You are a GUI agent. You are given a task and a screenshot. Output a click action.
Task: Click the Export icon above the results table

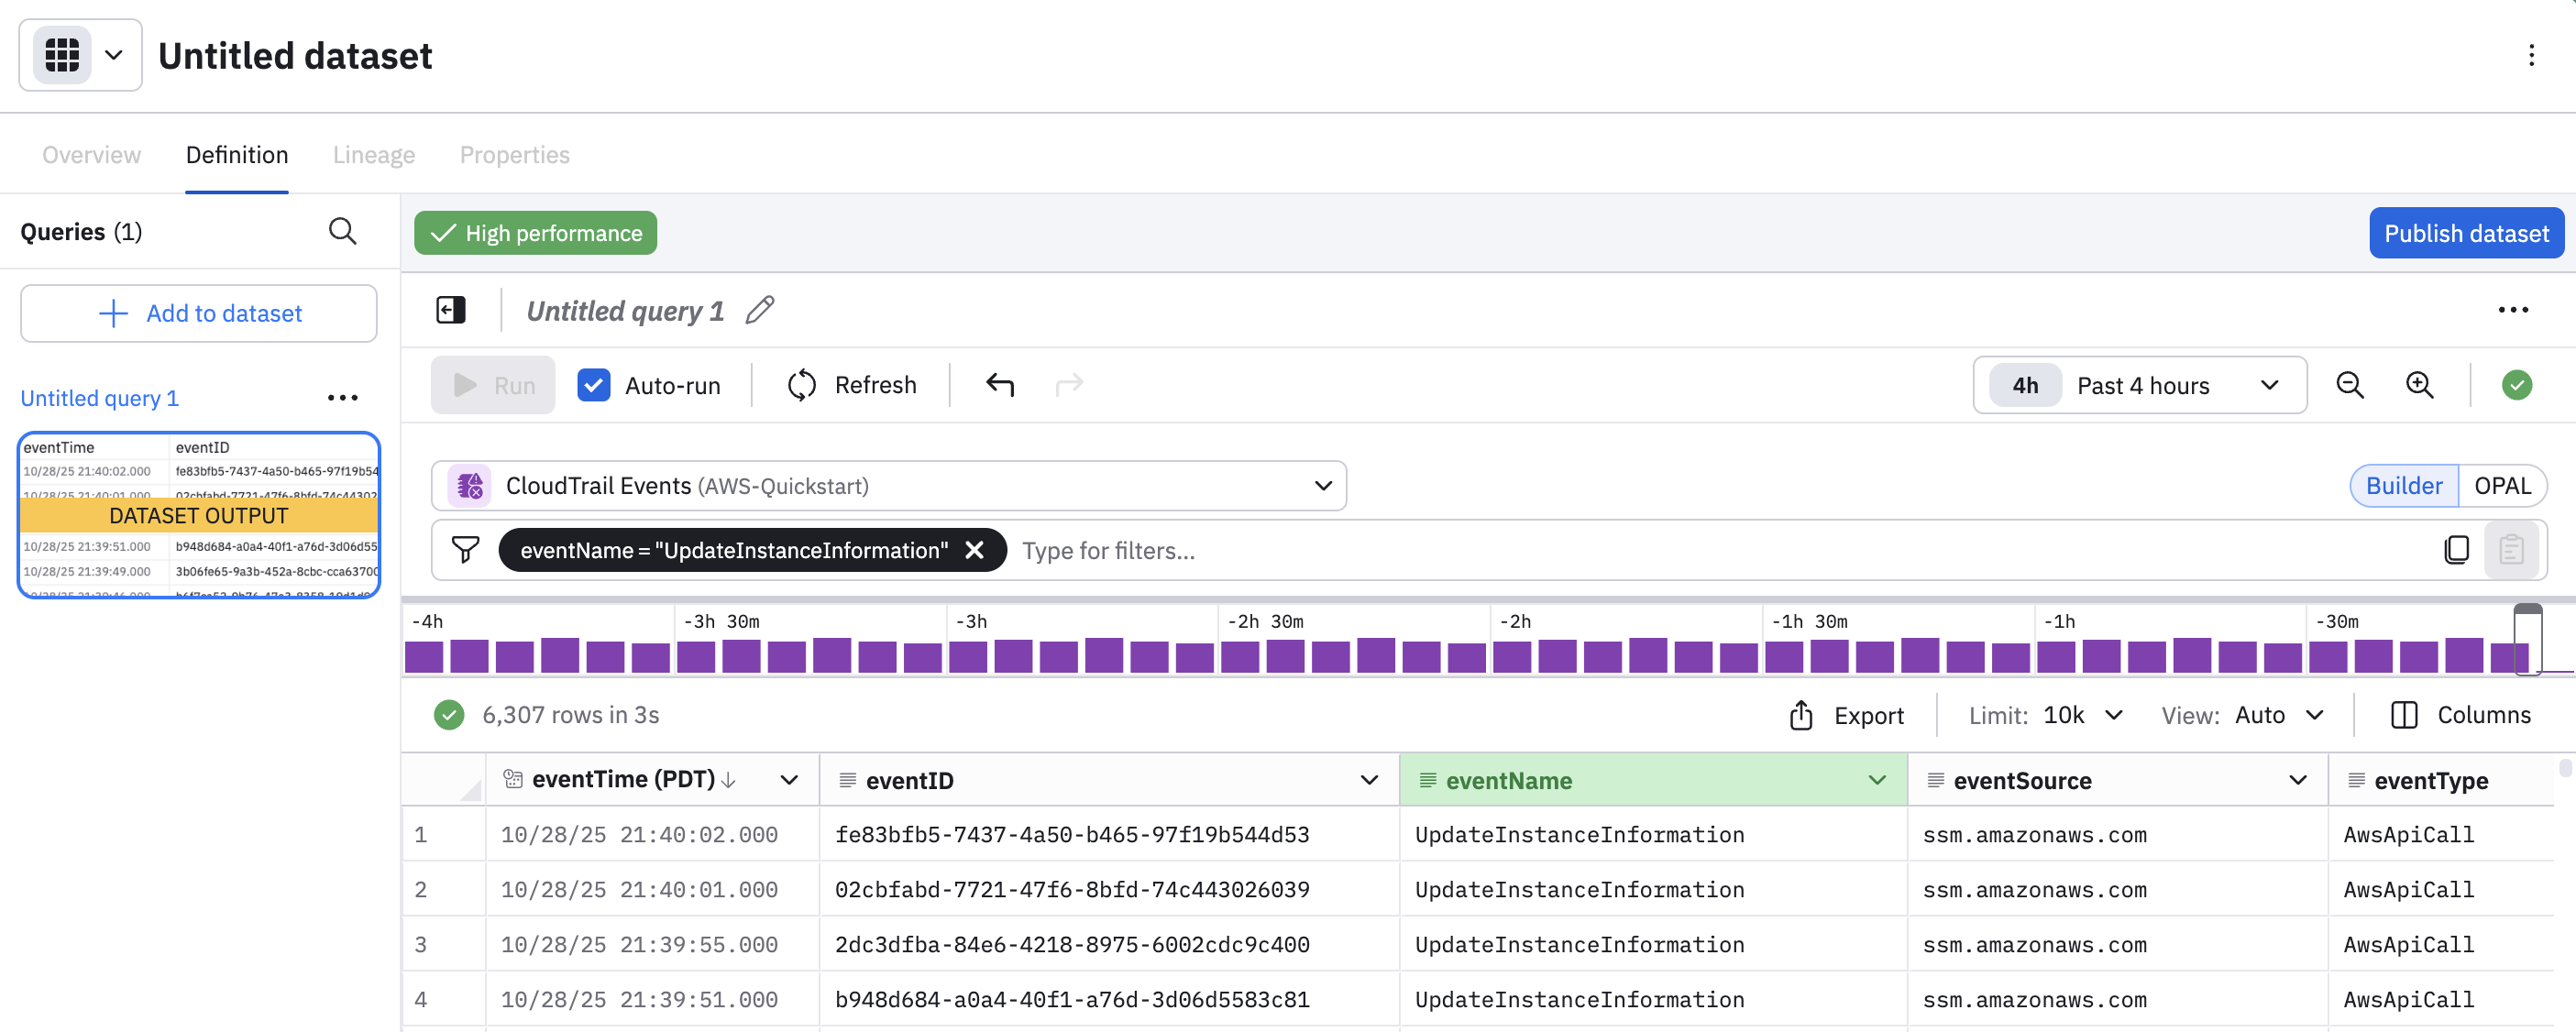(x=1802, y=714)
